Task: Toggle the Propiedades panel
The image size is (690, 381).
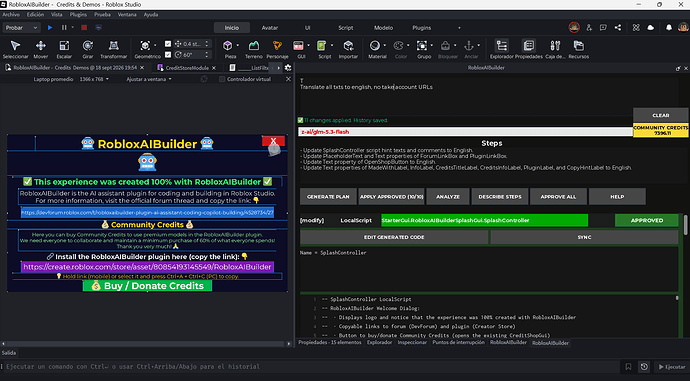Action: pos(529,49)
